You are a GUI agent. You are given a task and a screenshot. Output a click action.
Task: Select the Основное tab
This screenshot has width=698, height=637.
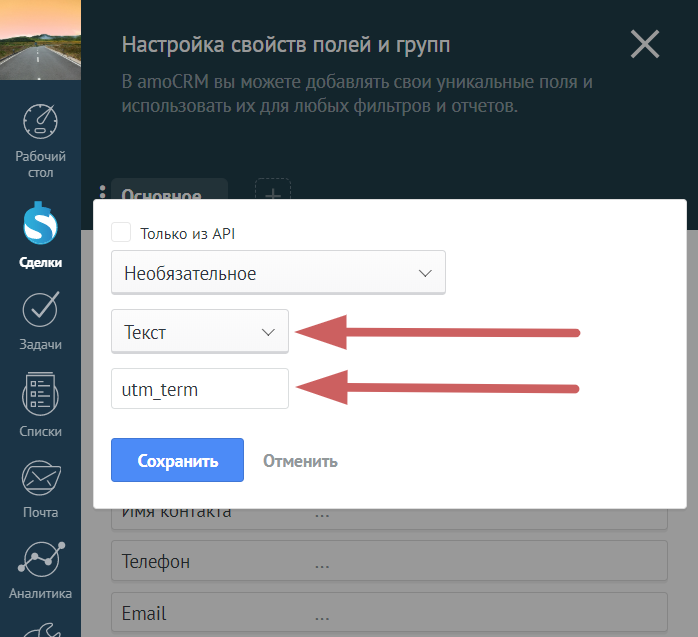tap(169, 193)
